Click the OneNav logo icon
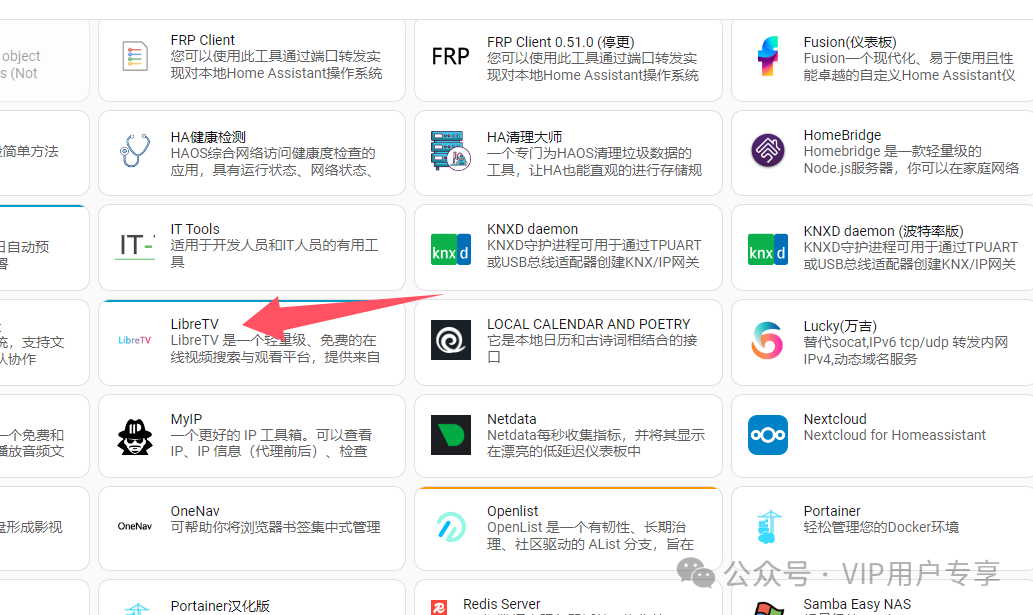This screenshot has height=615, width=1033. (x=134, y=526)
